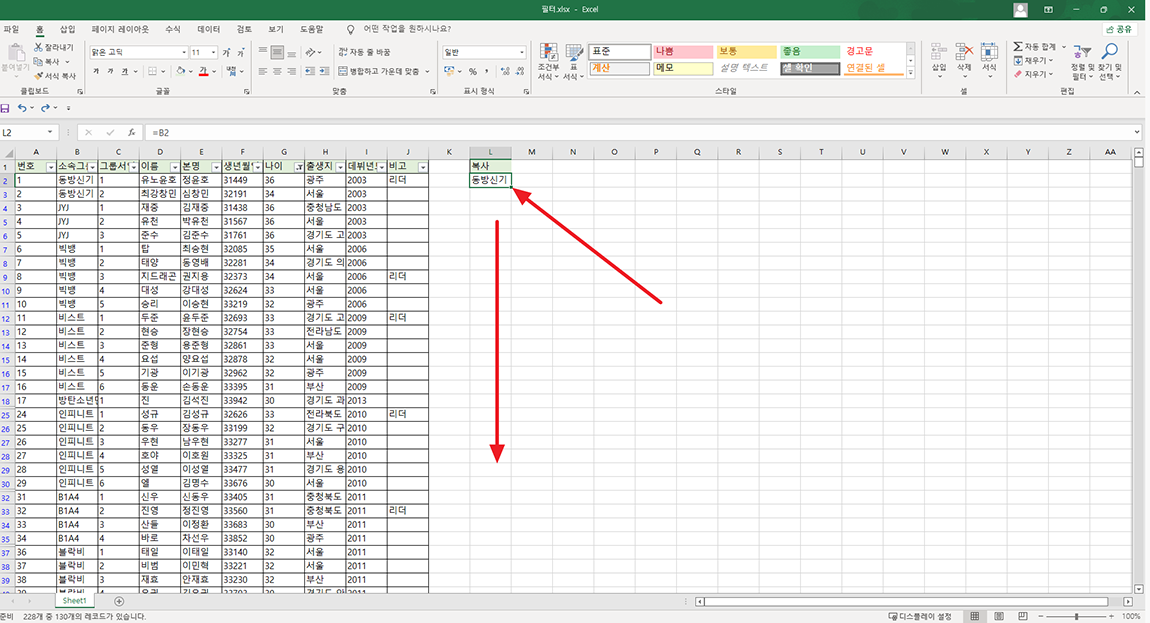The width and height of the screenshot is (1150, 623).
Task: Toggle align right
Action: click(291, 71)
